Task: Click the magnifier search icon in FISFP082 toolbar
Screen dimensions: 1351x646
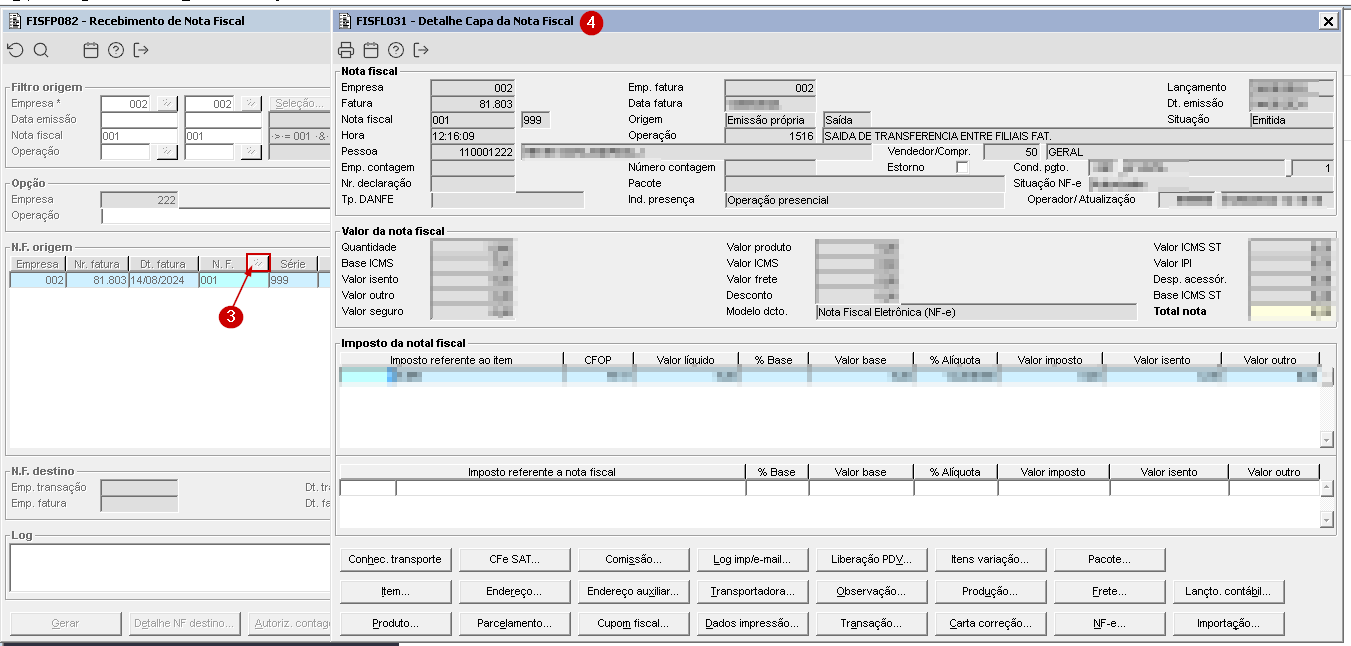Action: click(x=41, y=50)
